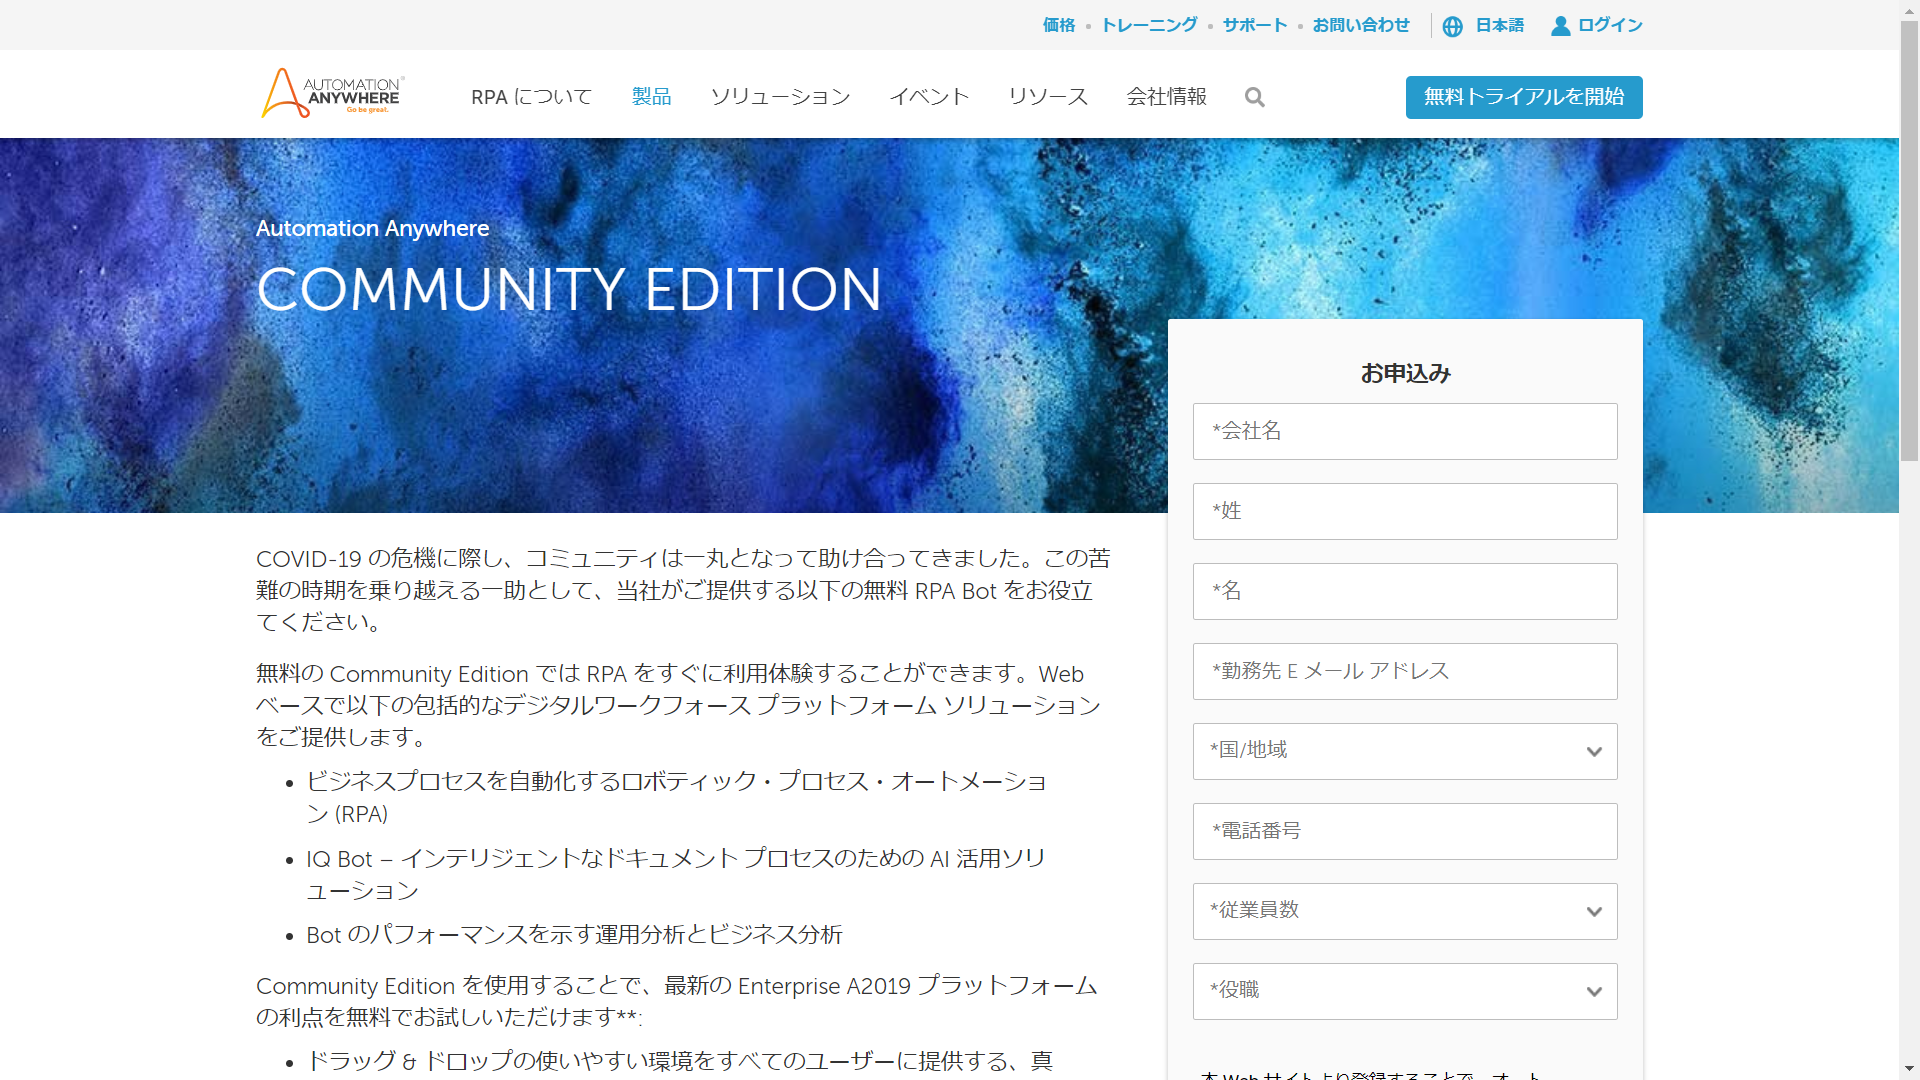Open the 製品 menu
This screenshot has height=1080, width=1920.
[x=652, y=97]
